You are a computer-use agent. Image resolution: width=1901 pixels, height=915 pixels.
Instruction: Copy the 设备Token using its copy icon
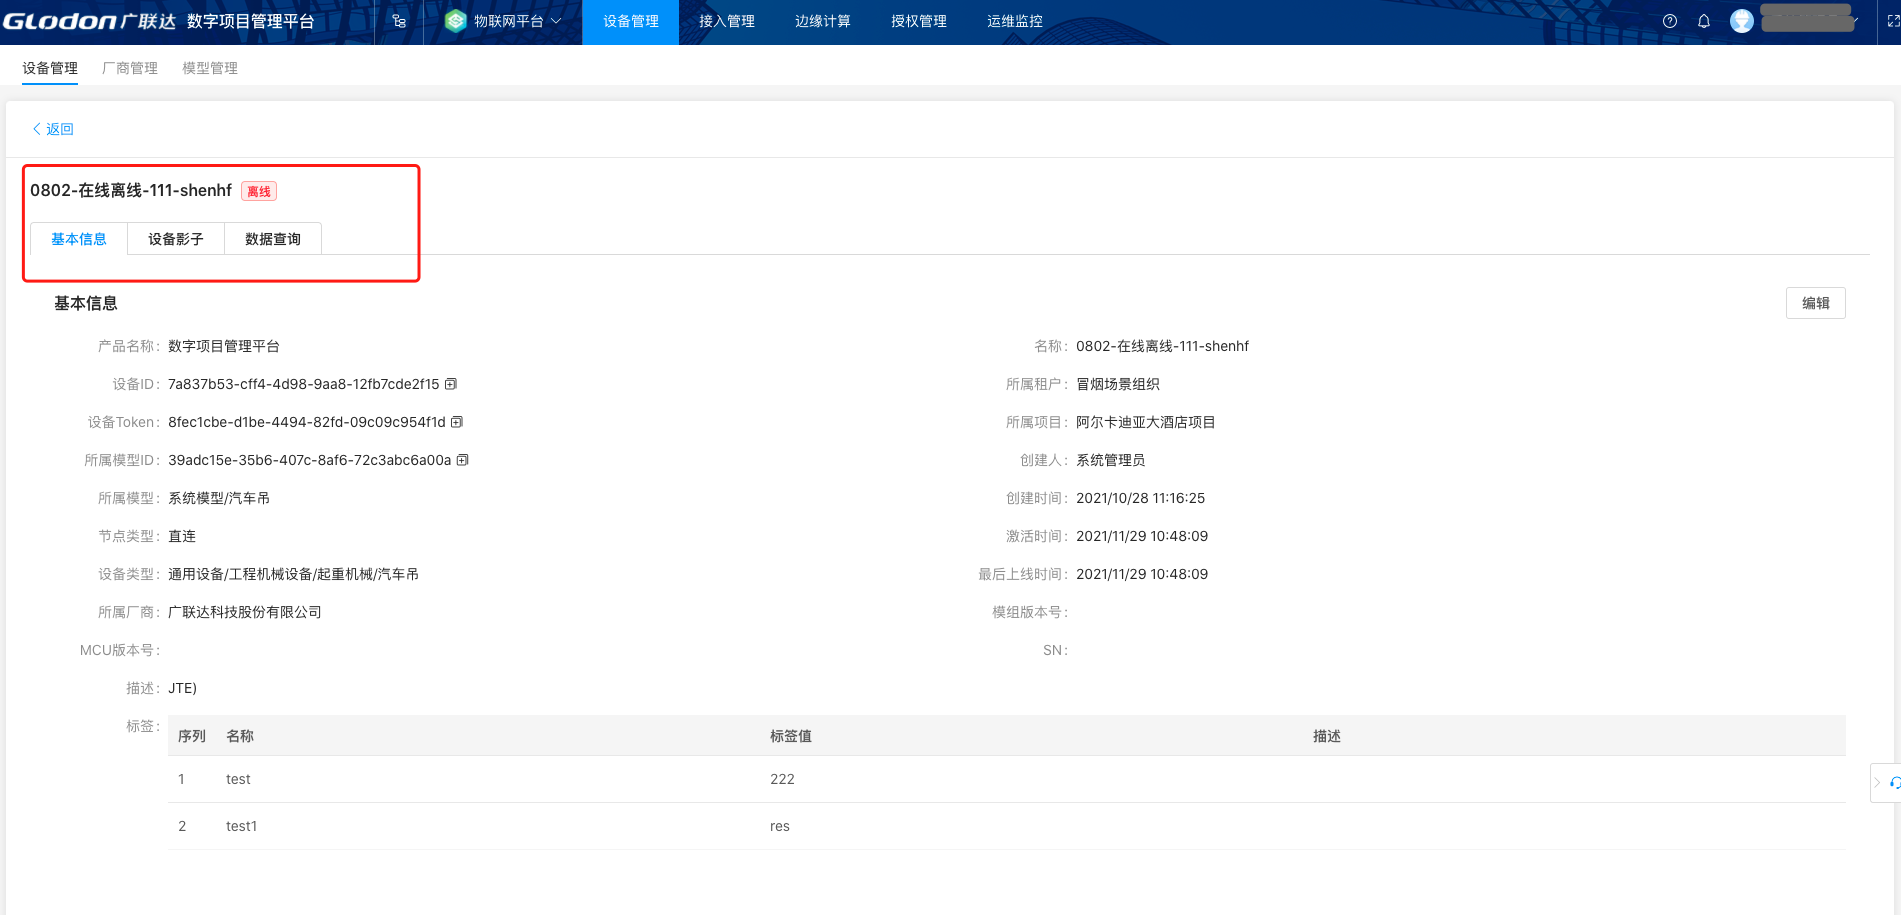pyautogui.click(x=457, y=422)
